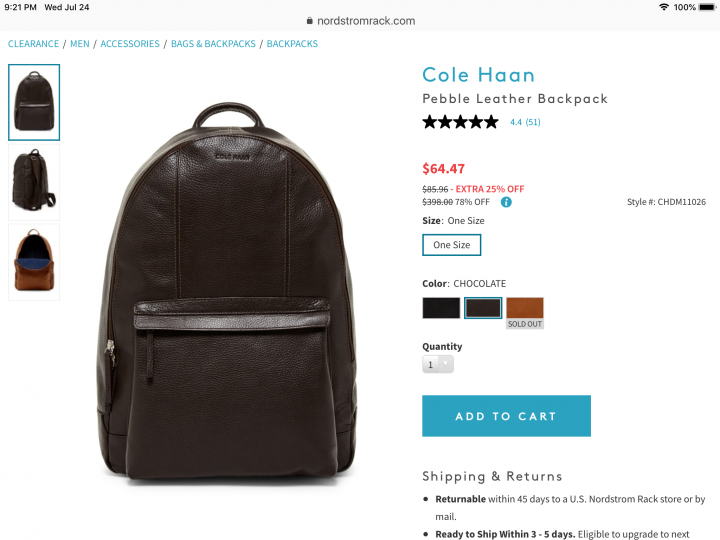This screenshot has width=720, height=540.
Task: Open the 4.4 (51) reviews link
Action: [525, 122]
